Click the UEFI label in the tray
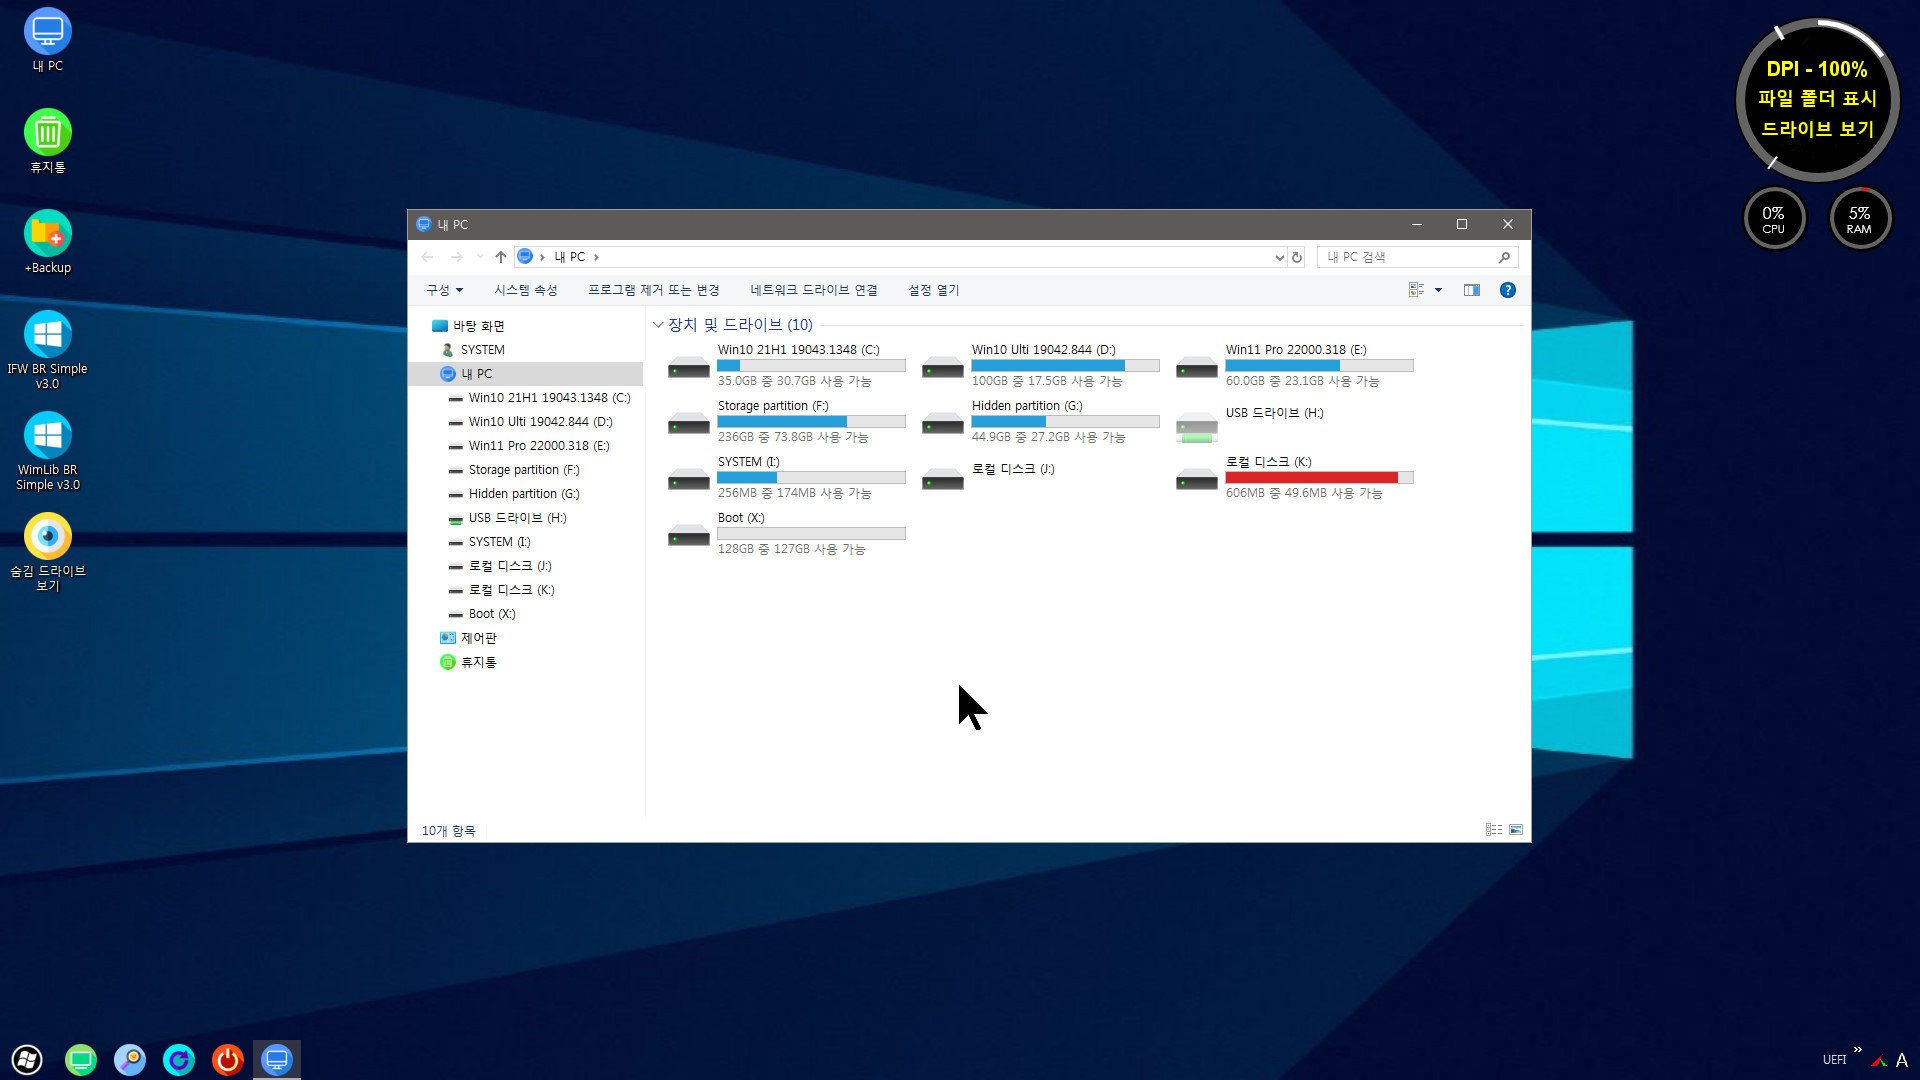The width and height of the screenshot is (1920, 1080). 1834,1060
